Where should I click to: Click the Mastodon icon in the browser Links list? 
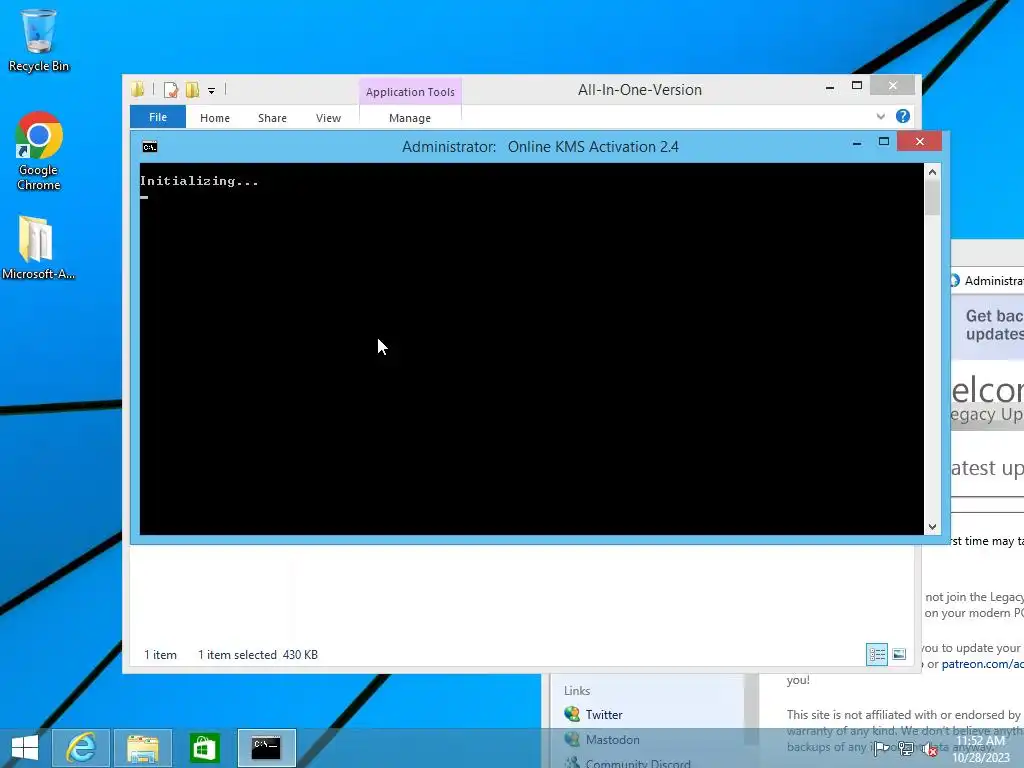coord(572,739)
